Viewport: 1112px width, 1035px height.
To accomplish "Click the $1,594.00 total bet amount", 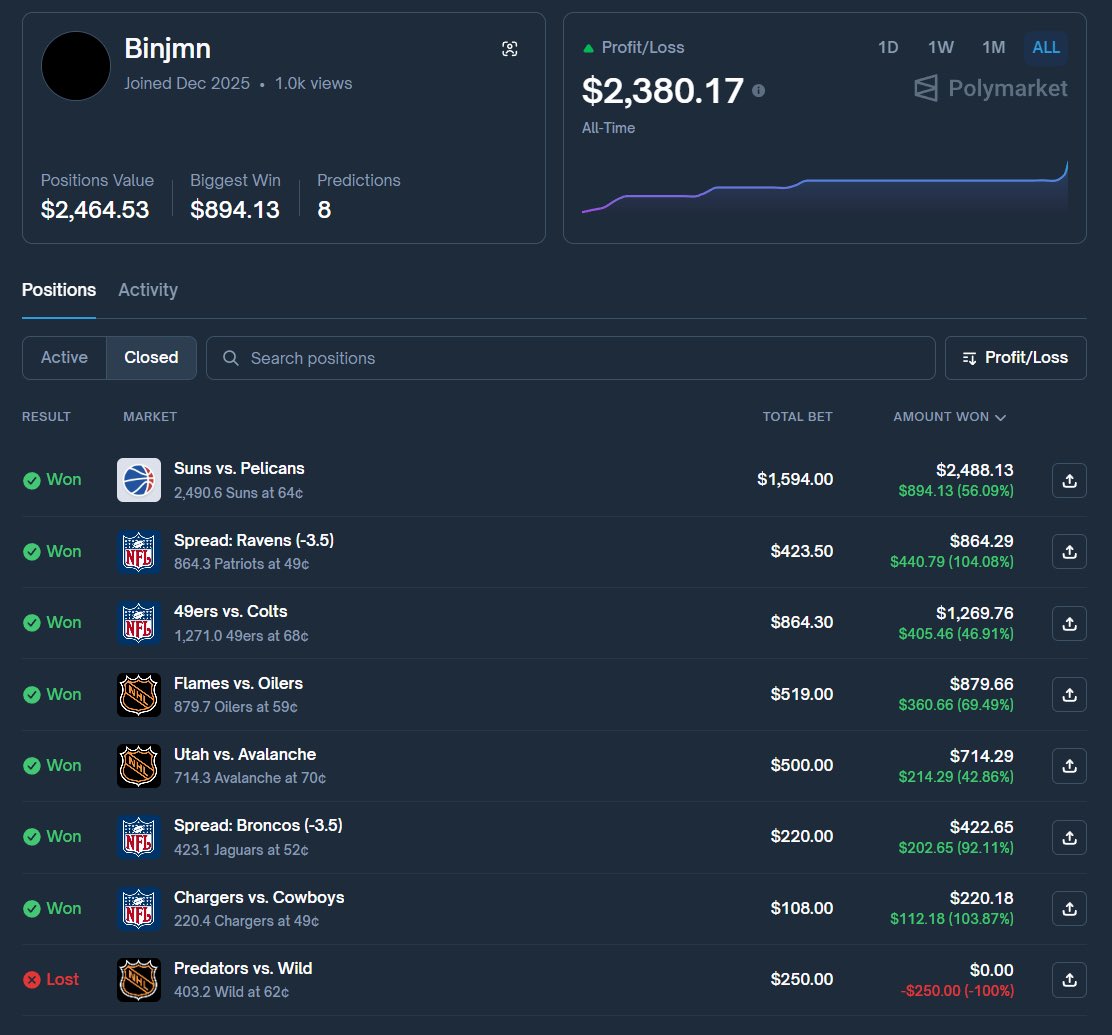I will [795, 480].
